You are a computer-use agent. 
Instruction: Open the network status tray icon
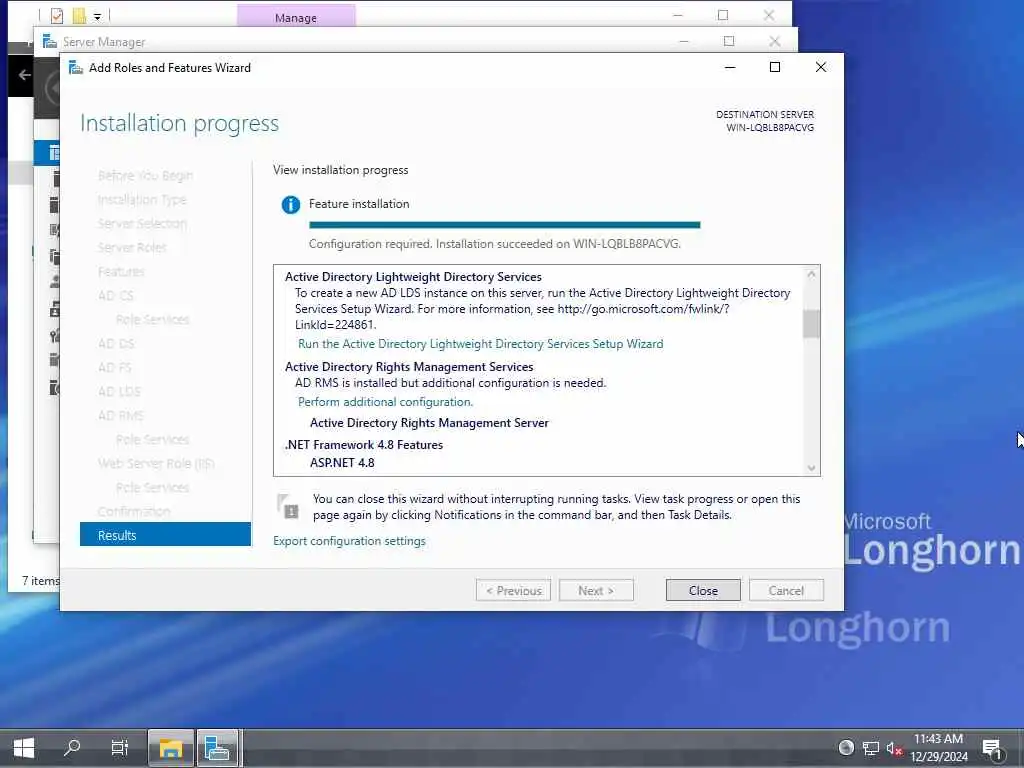[x=871, y=748]
